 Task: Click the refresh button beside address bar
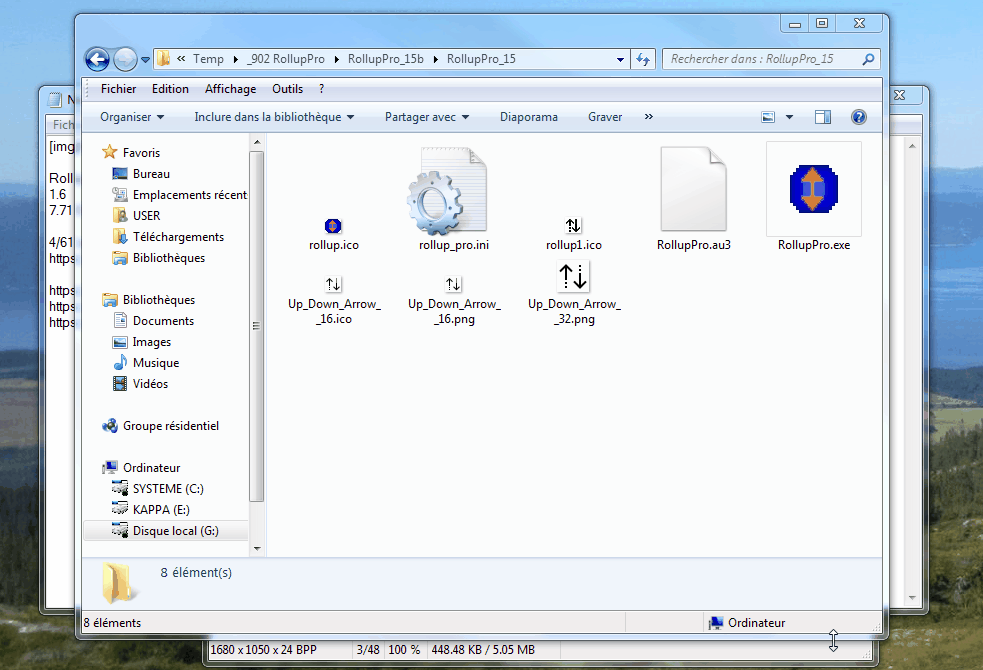(x=643, y=59)
